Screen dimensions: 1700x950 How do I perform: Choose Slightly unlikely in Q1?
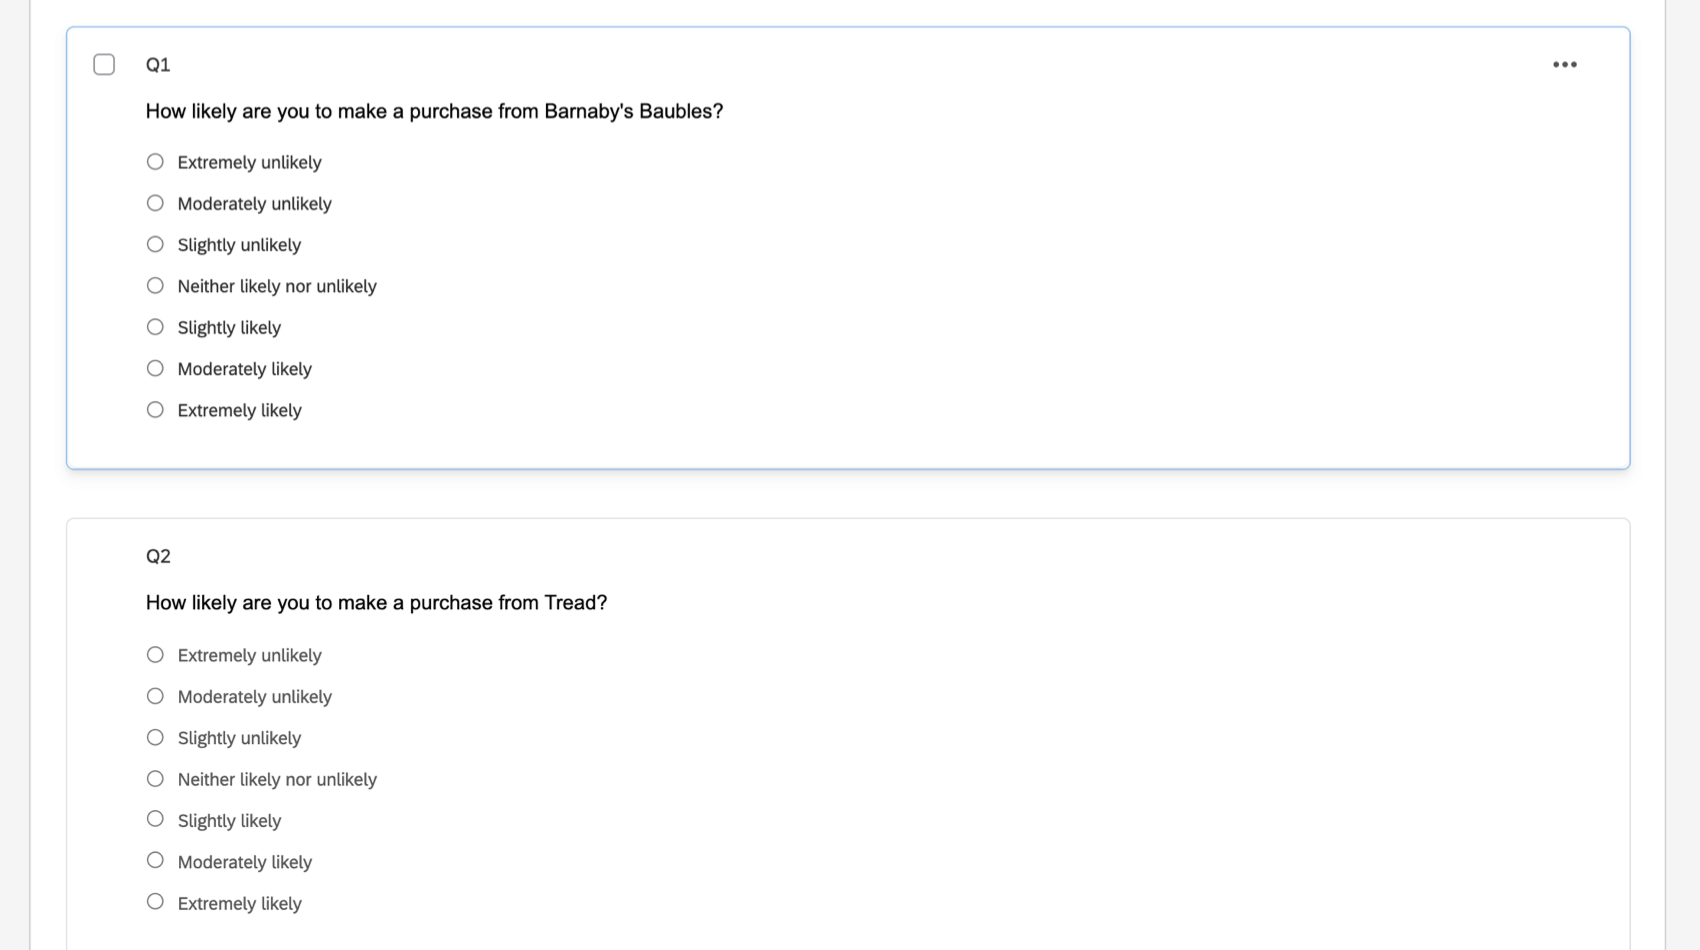click(x=155, y=245)
